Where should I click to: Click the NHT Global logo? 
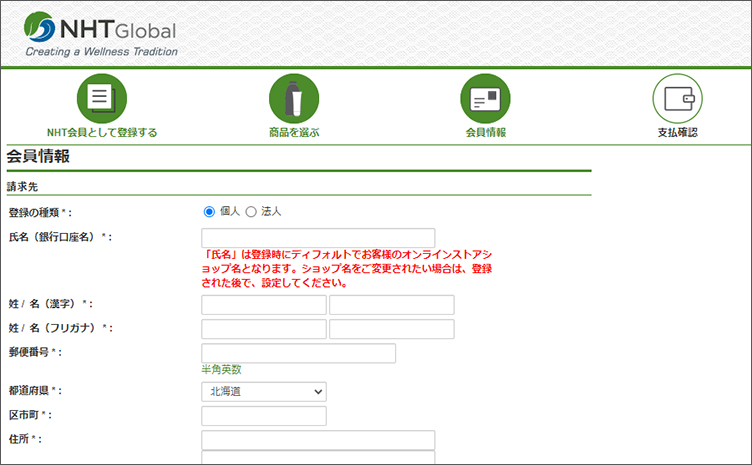pos(100,36)
